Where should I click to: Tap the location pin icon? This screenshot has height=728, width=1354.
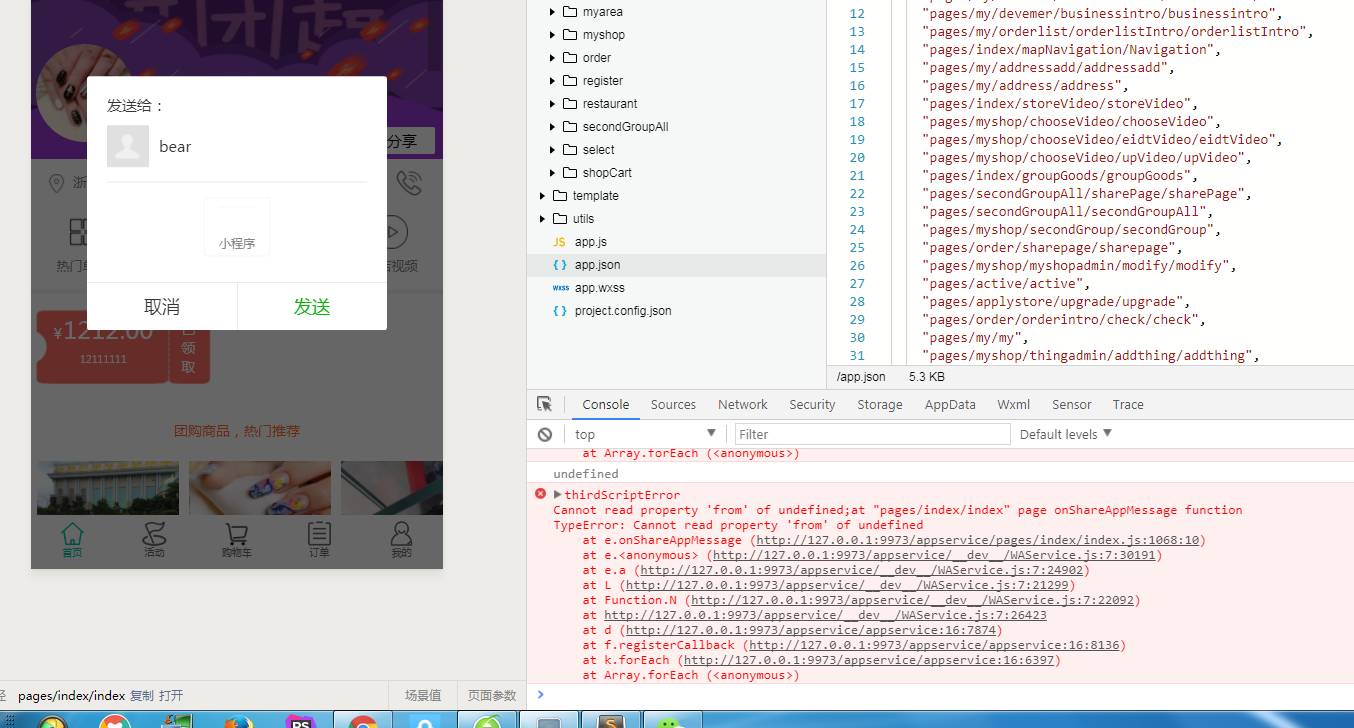56,183
